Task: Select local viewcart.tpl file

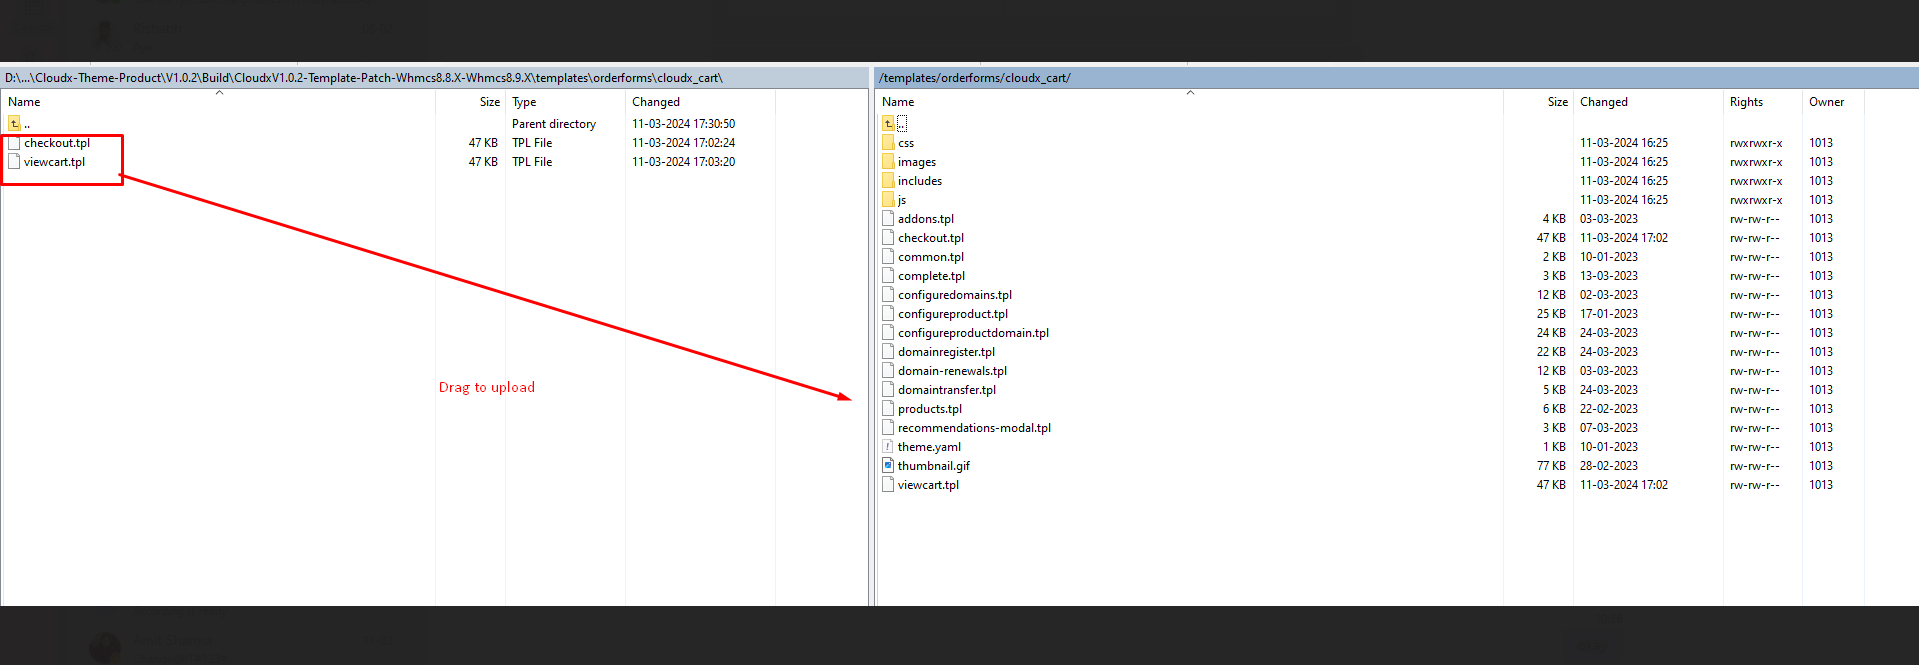Action: pos(55,162)
